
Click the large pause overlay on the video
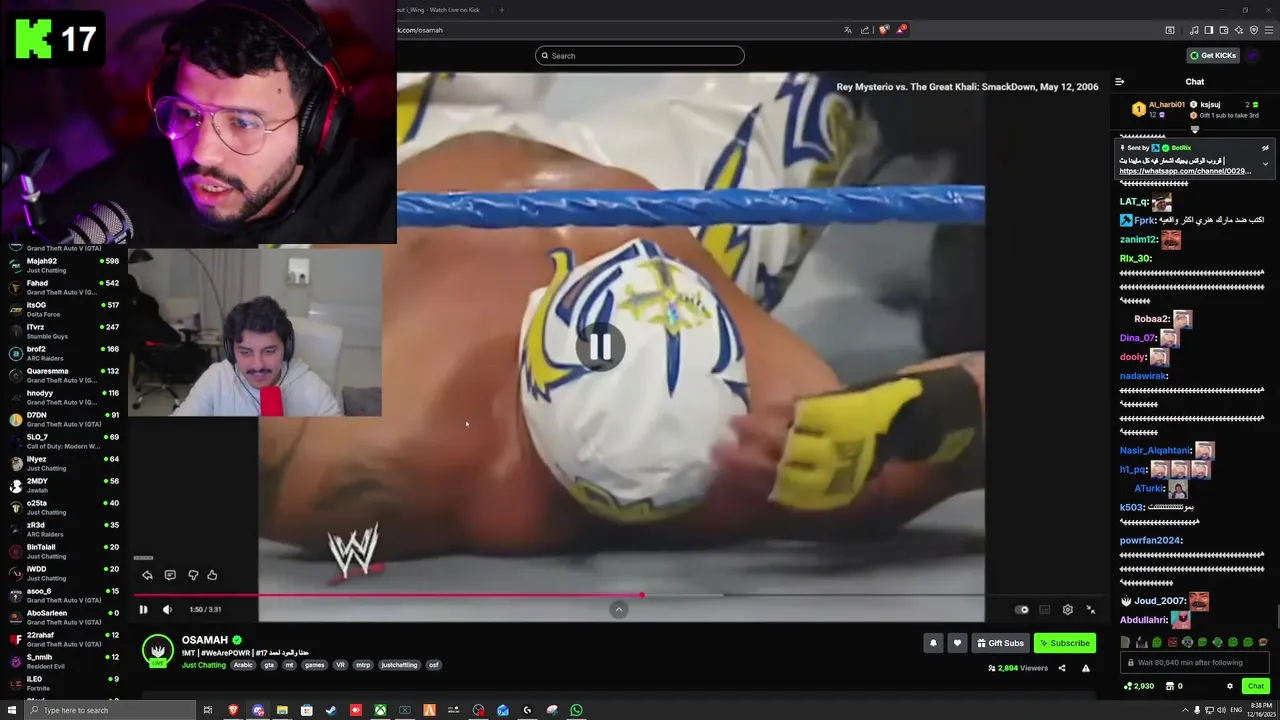pyautogui.click(x=600, y=347)
